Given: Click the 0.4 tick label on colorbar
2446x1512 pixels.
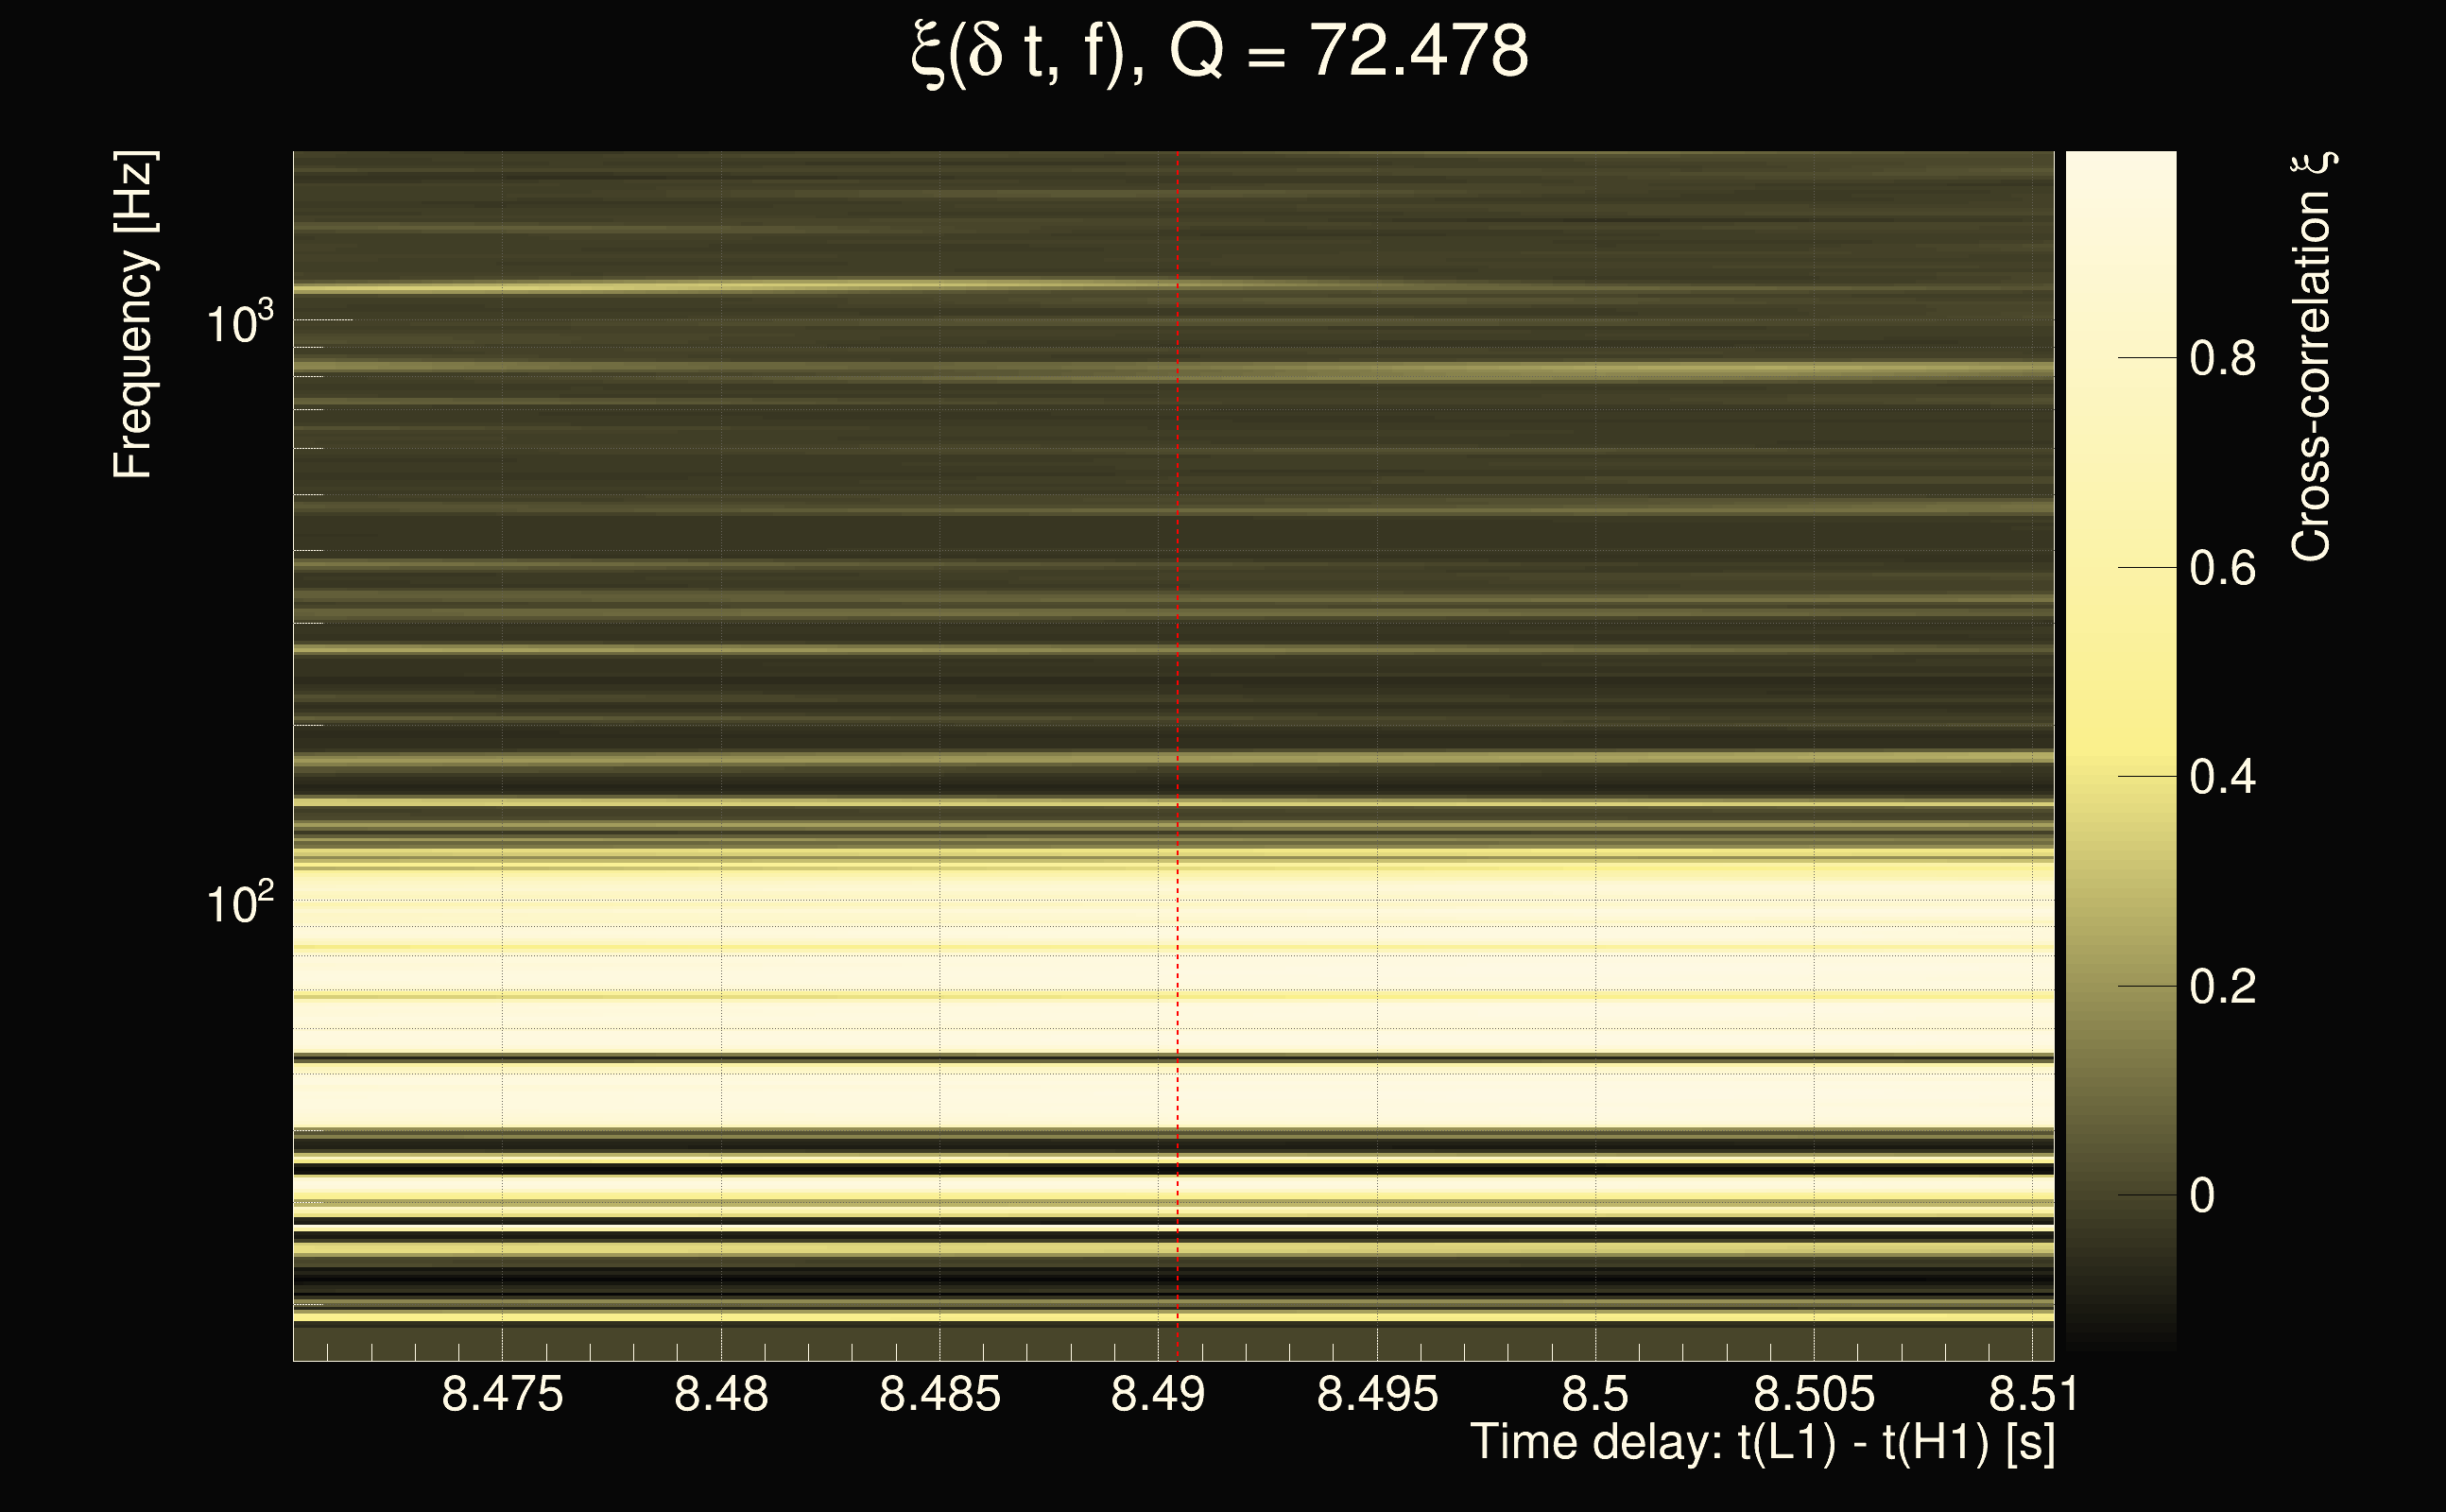Looking at the screenshot, I should pyautogui.click(x=2222, y=777).
